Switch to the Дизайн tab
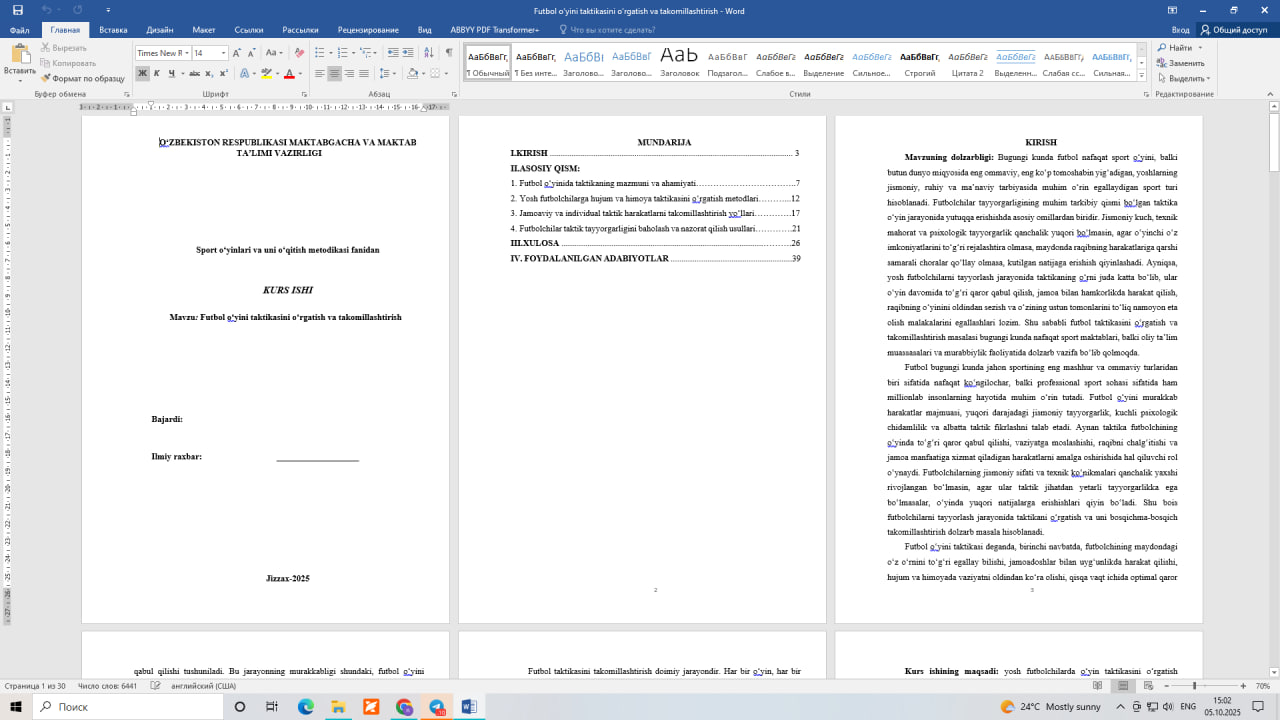Image resolution: width=1280 pixels, height=720 pixels. pos(159,30)
